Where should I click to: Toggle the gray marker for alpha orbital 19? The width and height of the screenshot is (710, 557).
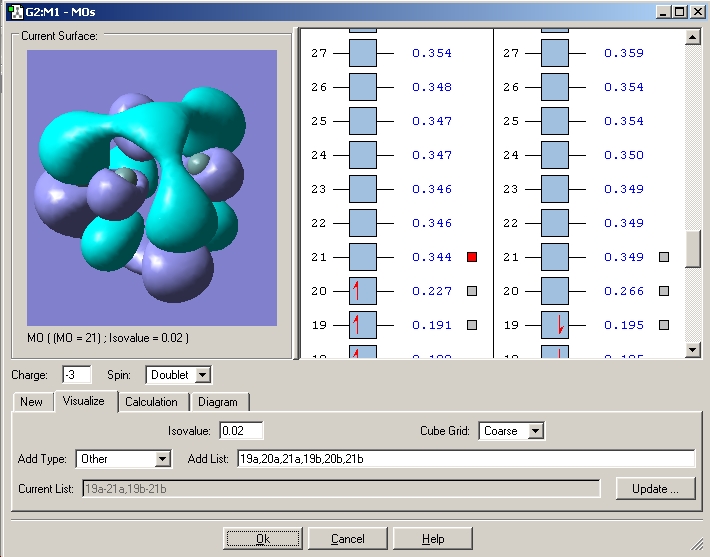[472, 325]
